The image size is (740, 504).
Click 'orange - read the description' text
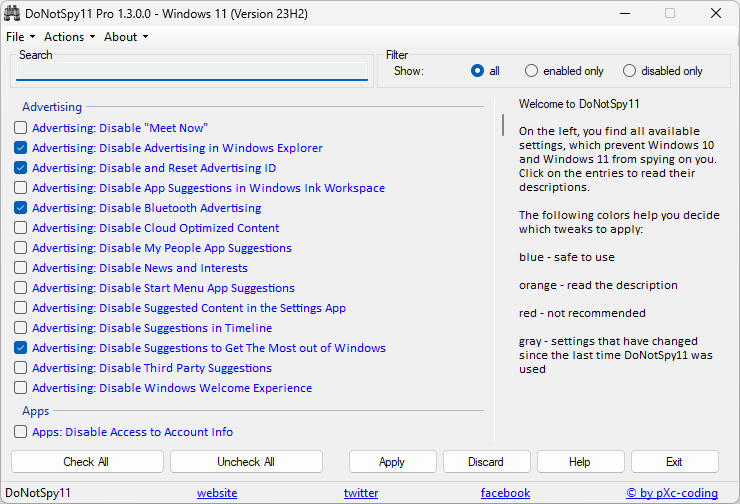click(598, 285)
